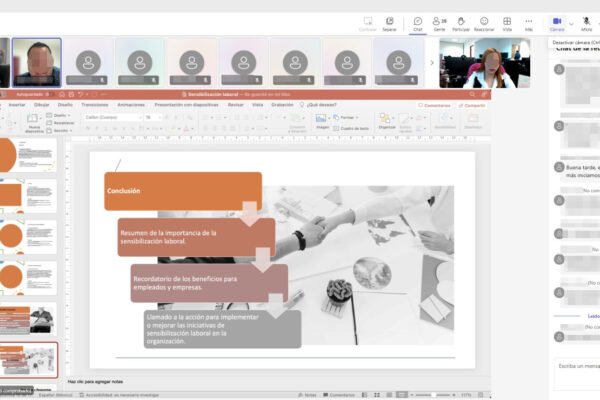The height and width of the screenshot is (400, 600).
Task: Click the Nueva diapositiva button
Action: tap(34, 122)
